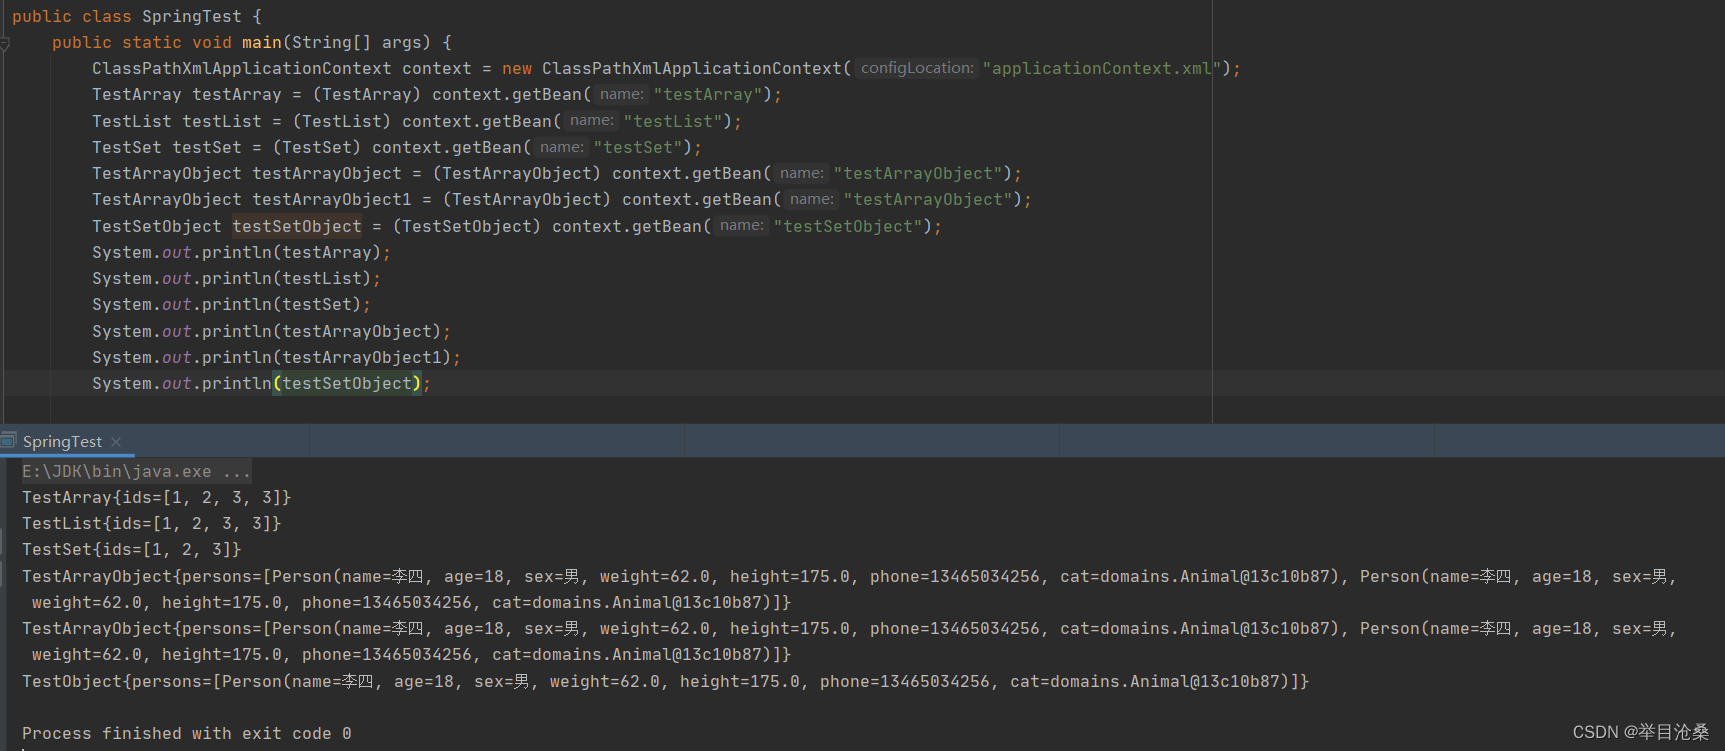Image resolution: width=1725 pixels, height=751 pixels.
Task: Close the SpringTest run tab
Action: tap(116, 442)
